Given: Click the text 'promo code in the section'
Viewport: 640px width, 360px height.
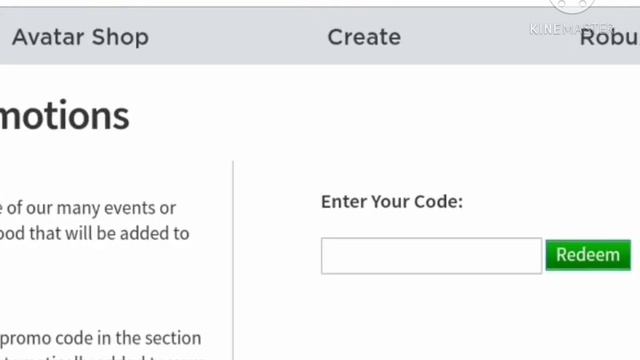Looking at the screenshot, I should click(x=100, y=338).
